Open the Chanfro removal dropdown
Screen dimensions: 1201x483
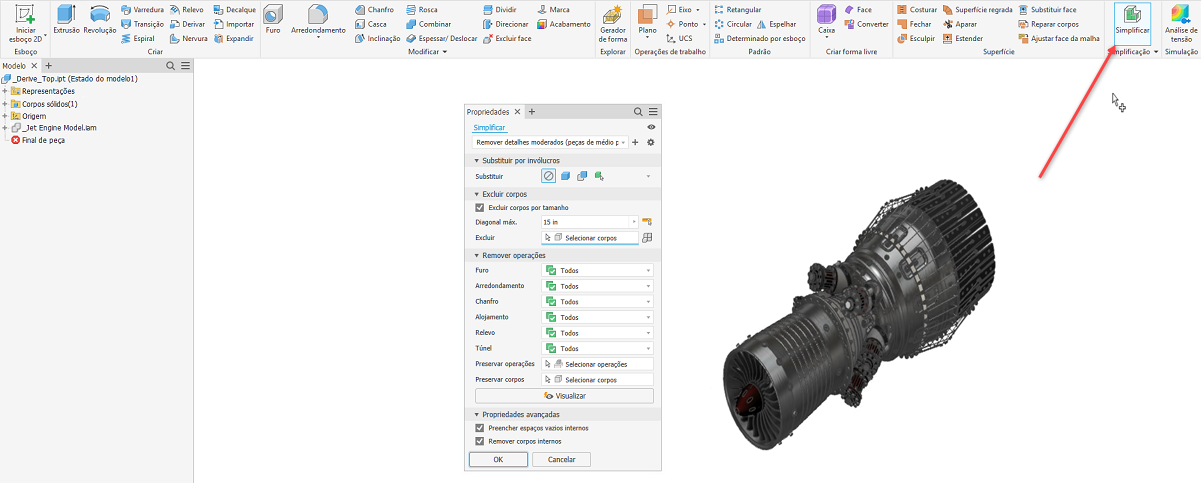tap(597, 301)
